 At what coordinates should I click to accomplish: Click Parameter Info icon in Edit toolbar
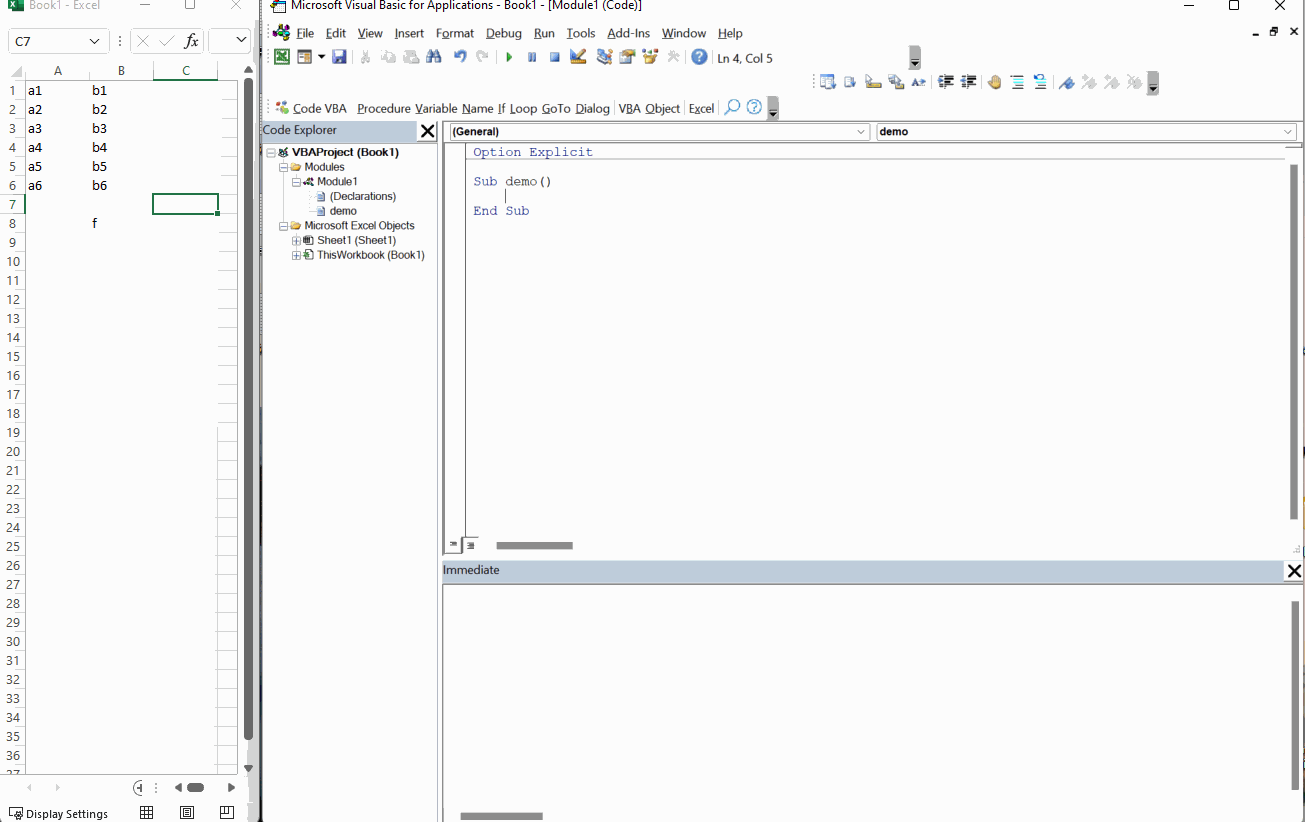[x=896, y=82]
